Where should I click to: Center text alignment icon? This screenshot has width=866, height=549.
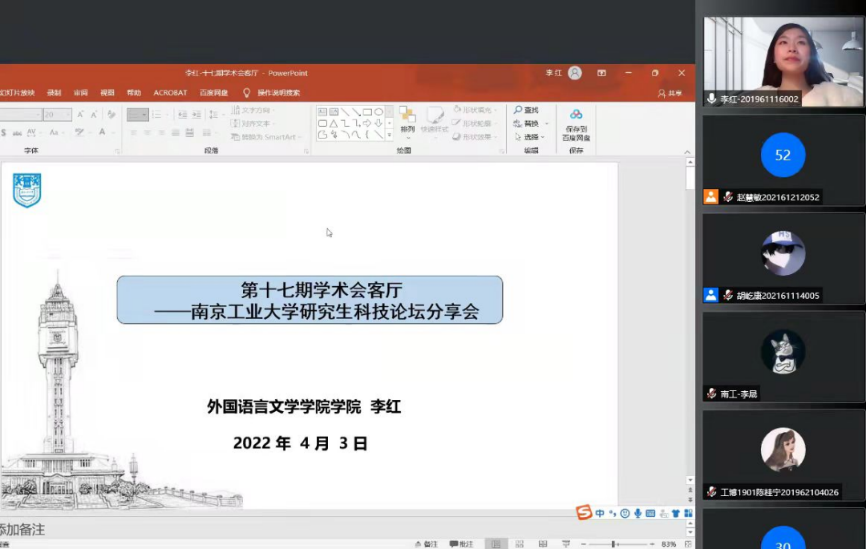pos(147,133)
